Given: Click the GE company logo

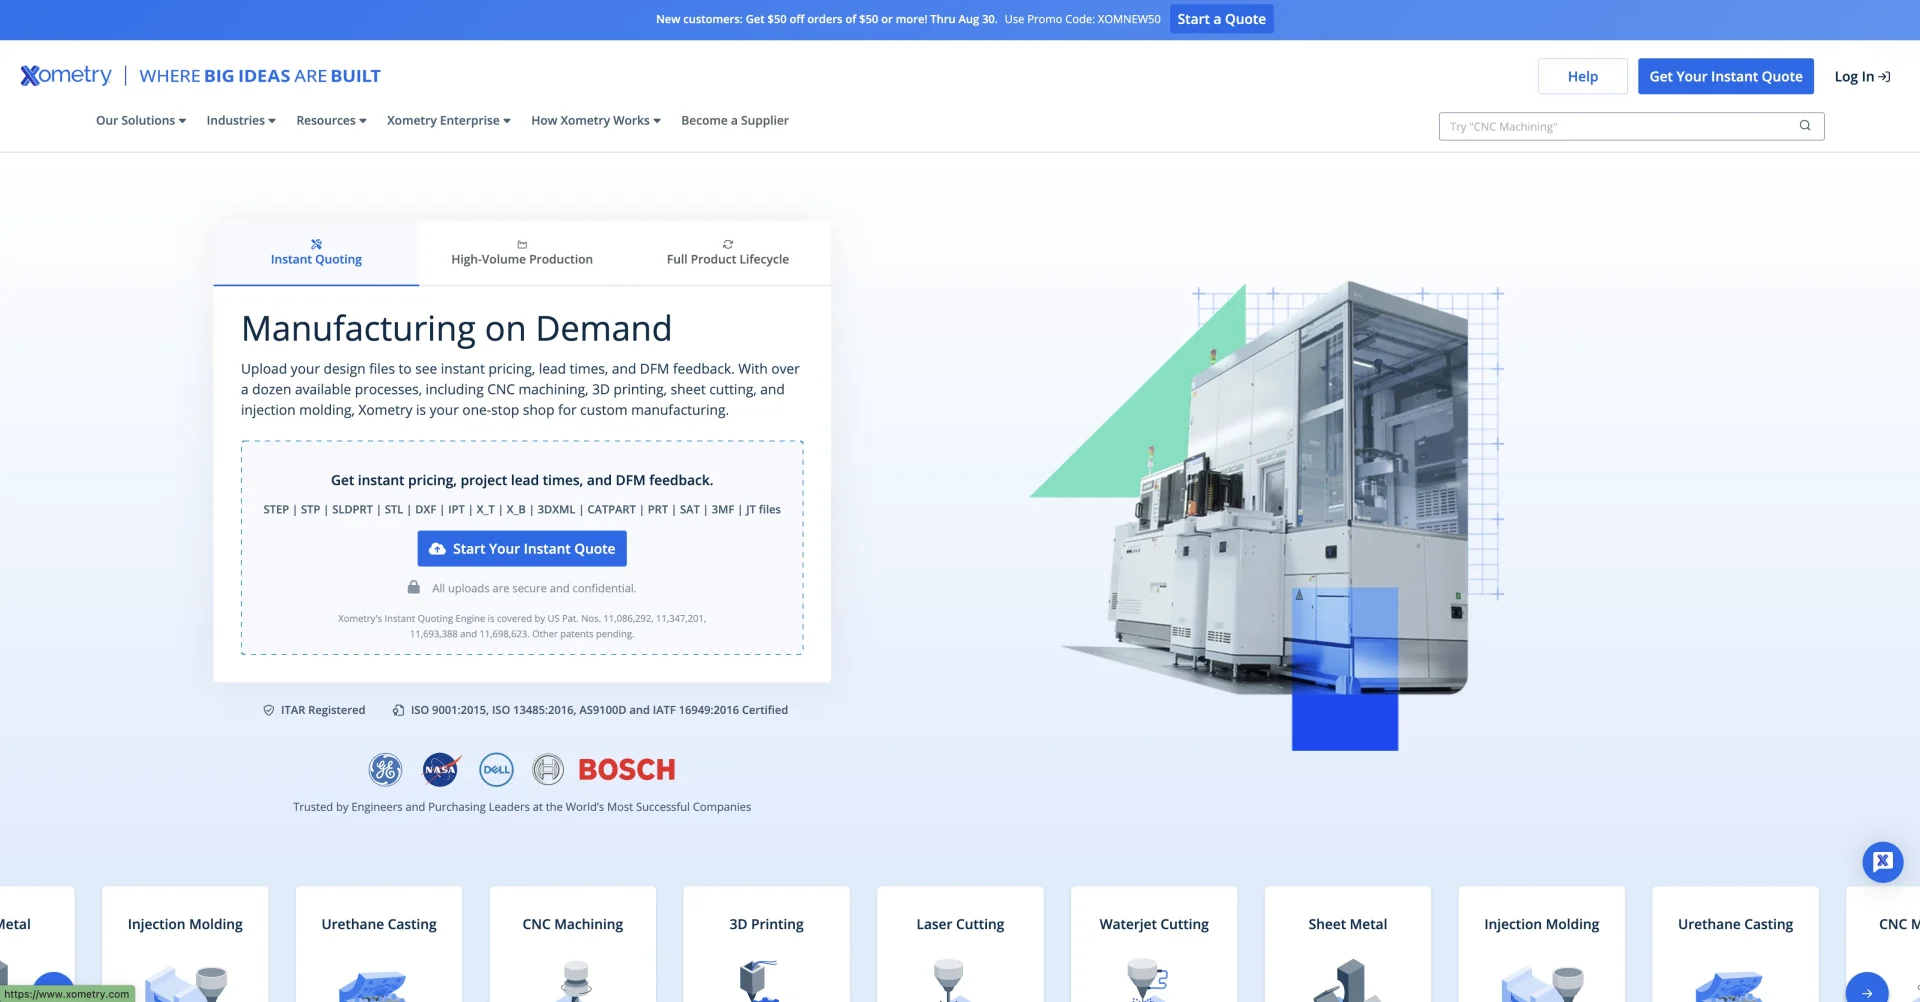Looking at the screenshot, I should pos(385,769).
